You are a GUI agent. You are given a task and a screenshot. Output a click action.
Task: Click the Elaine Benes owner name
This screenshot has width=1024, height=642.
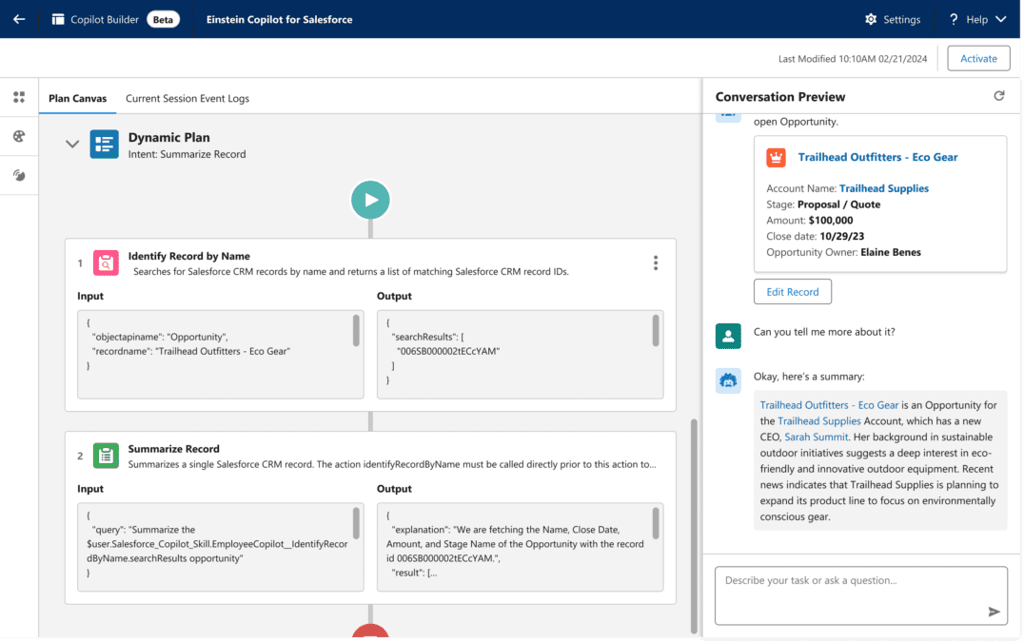pos(890,252)
